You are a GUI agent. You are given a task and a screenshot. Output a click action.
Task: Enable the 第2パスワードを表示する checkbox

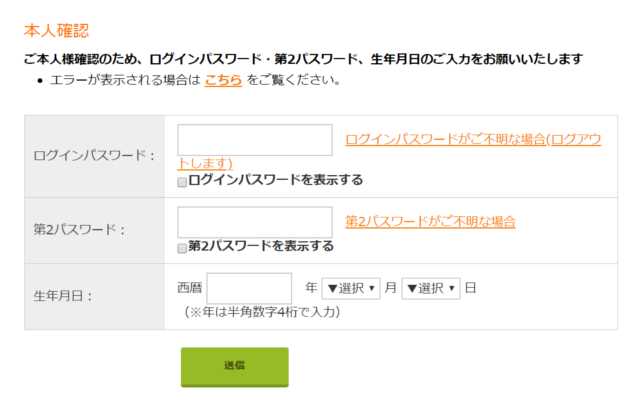182,248
